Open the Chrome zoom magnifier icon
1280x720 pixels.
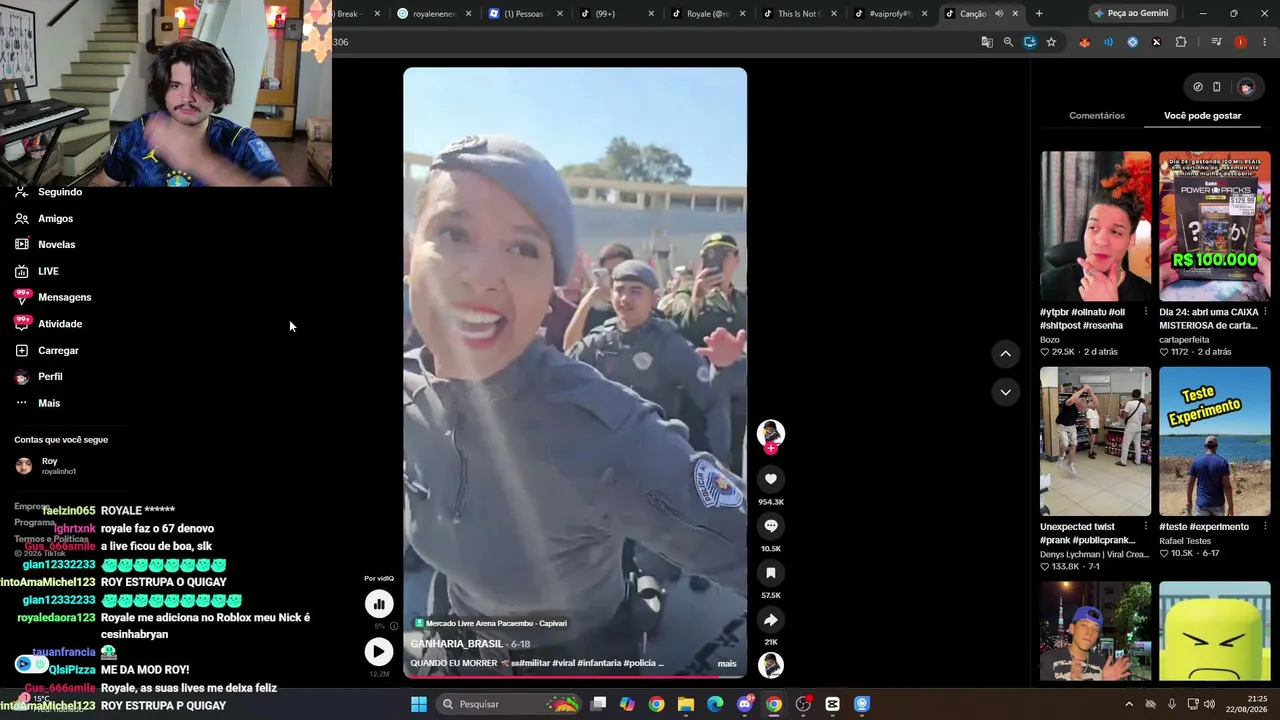[x=1008, y=42]
